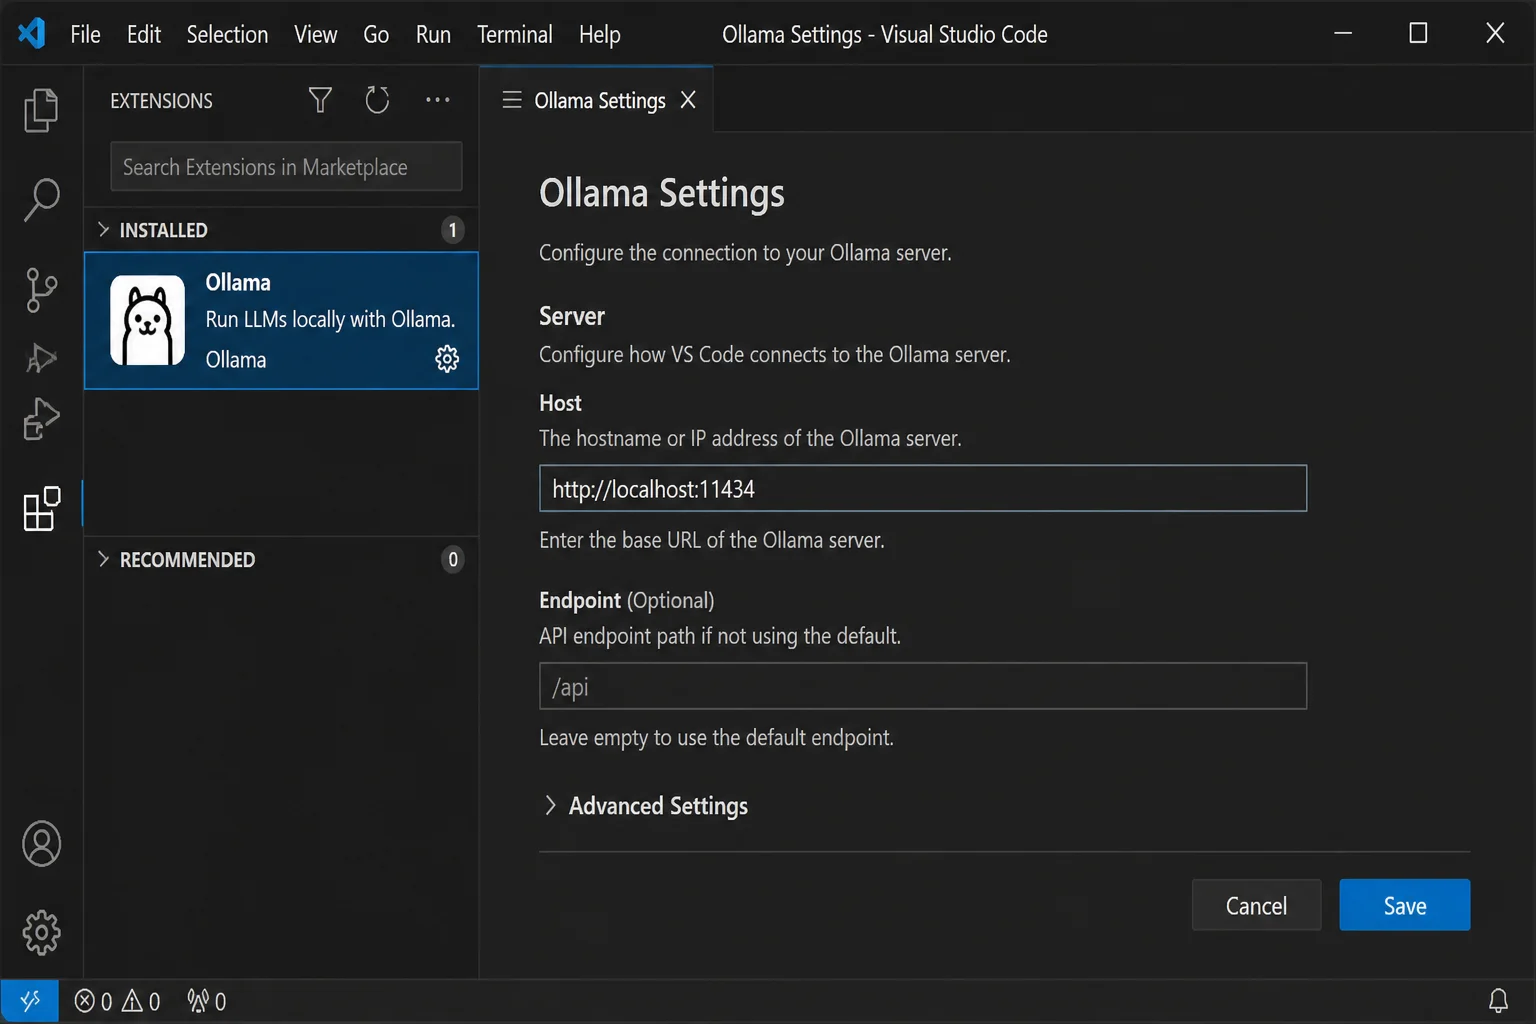The image size is (1536, 1024).
Task: Open the Run menu
Action: (x=433, y=34)
